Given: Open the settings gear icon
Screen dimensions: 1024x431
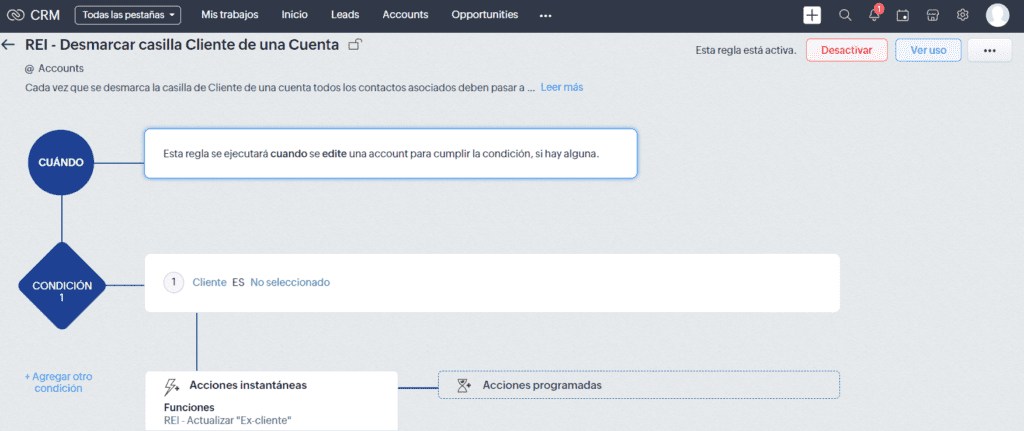Looking at the screenshot, I should [962, 15].
